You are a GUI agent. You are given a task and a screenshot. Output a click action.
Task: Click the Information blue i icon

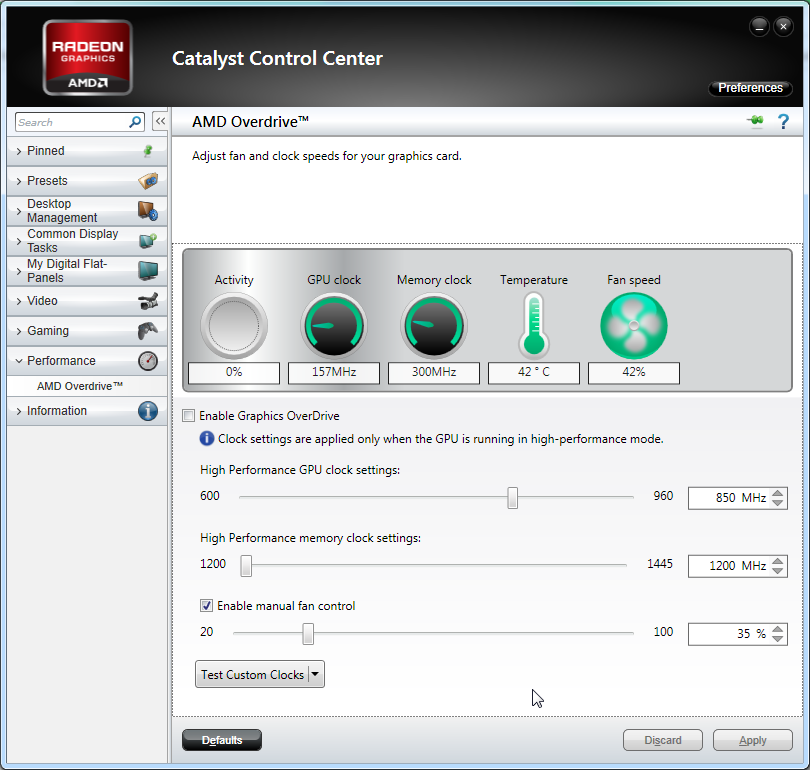click(x=148, y=411)
